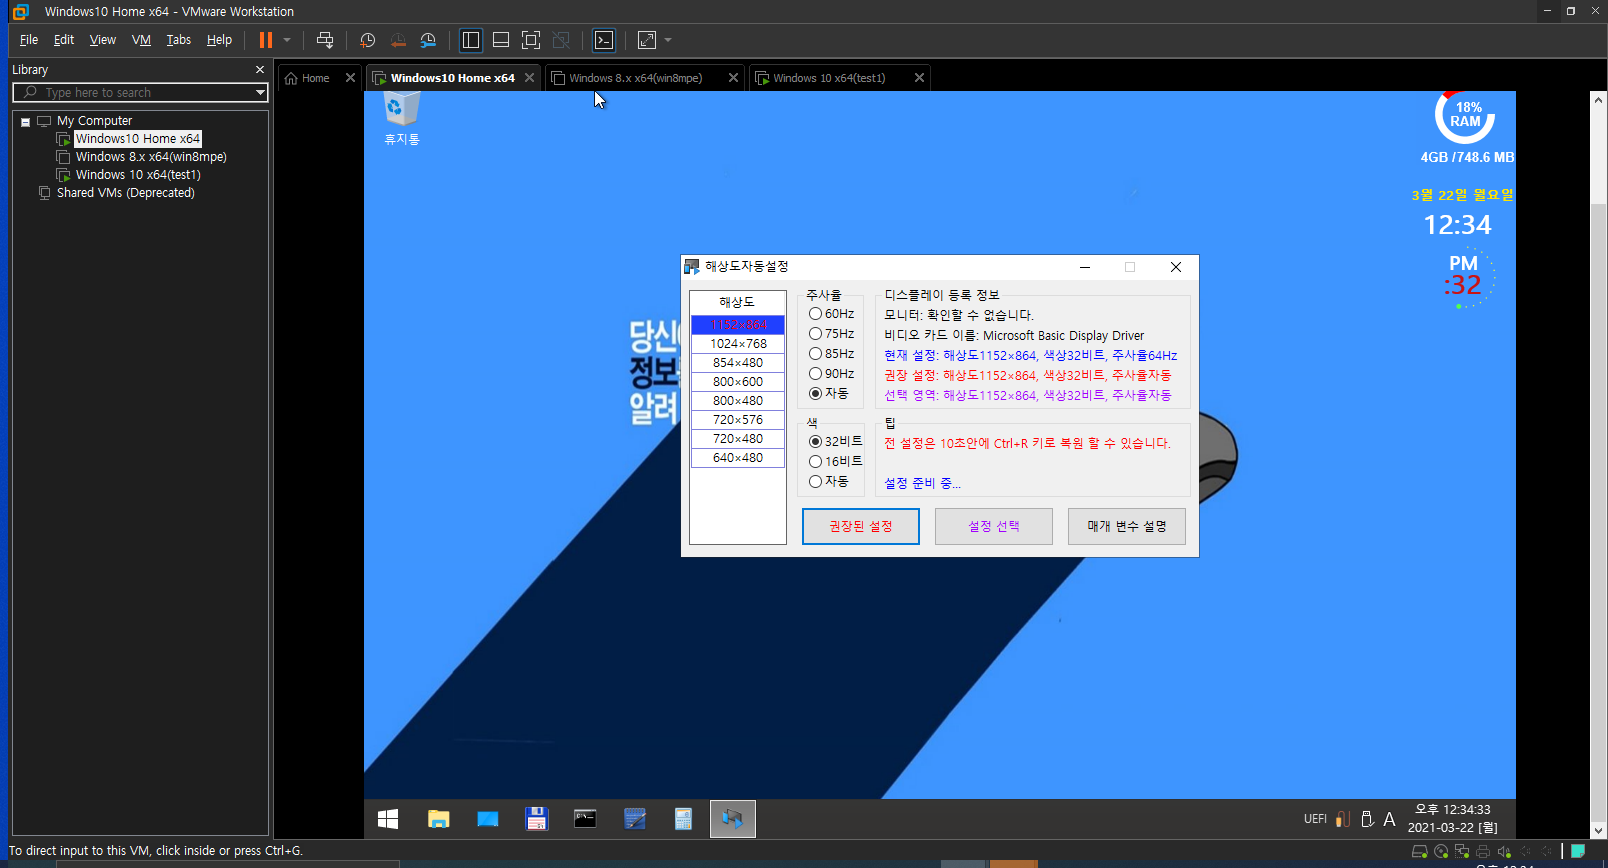
Task: Select Shared VMs (Deprecated) in the Library
Action: click(x=125, y=193)
